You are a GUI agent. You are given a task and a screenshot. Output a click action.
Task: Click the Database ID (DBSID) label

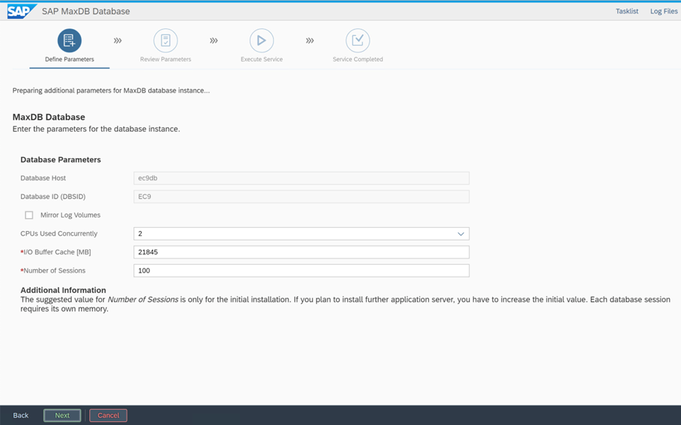[x=53, y=197]
